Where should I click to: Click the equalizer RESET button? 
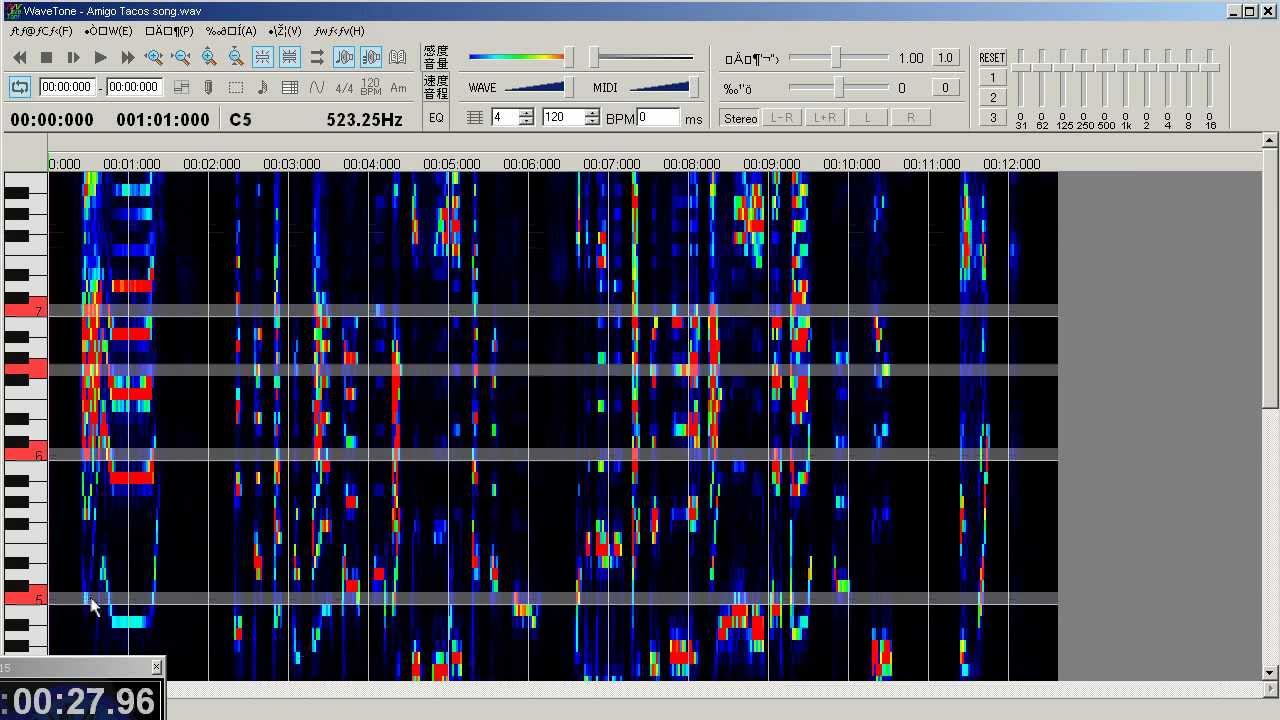[992, 58]
